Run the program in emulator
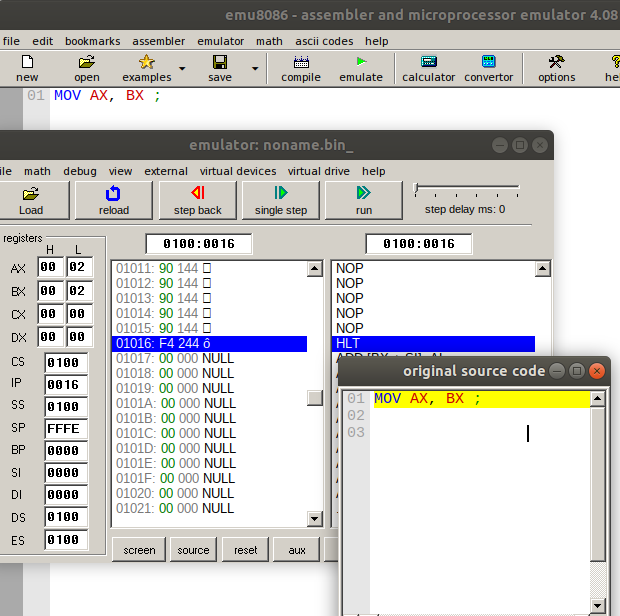This screenshot has height=616, width=620. point(363,193)
